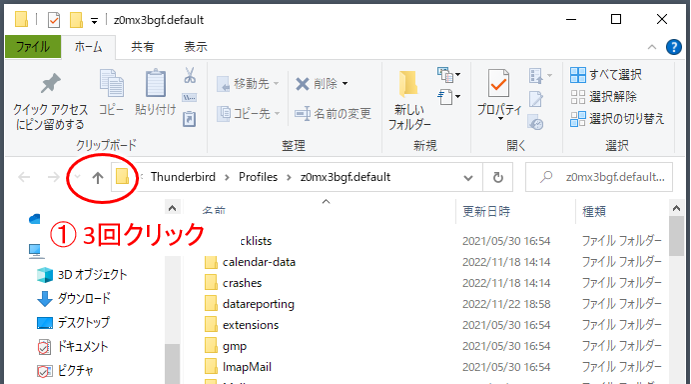This screenshot has width=691, height=384.
Task: Click the file list scrollbar up arrow
Action: coord(676,208)
